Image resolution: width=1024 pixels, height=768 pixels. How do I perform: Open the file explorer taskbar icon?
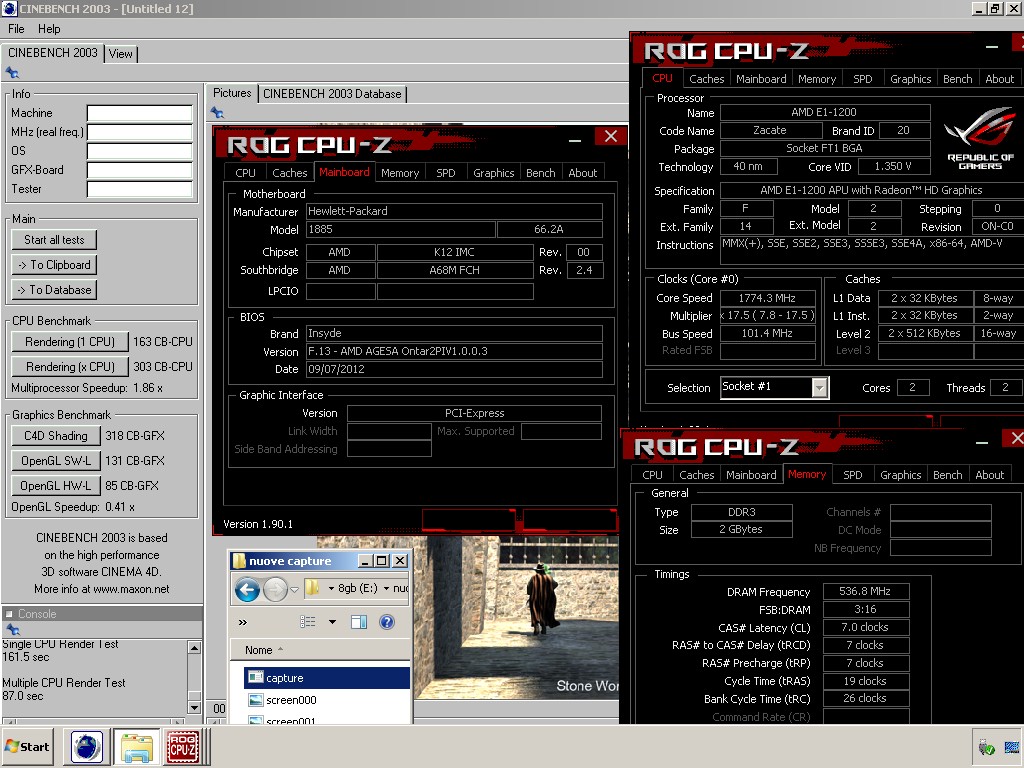136,747
